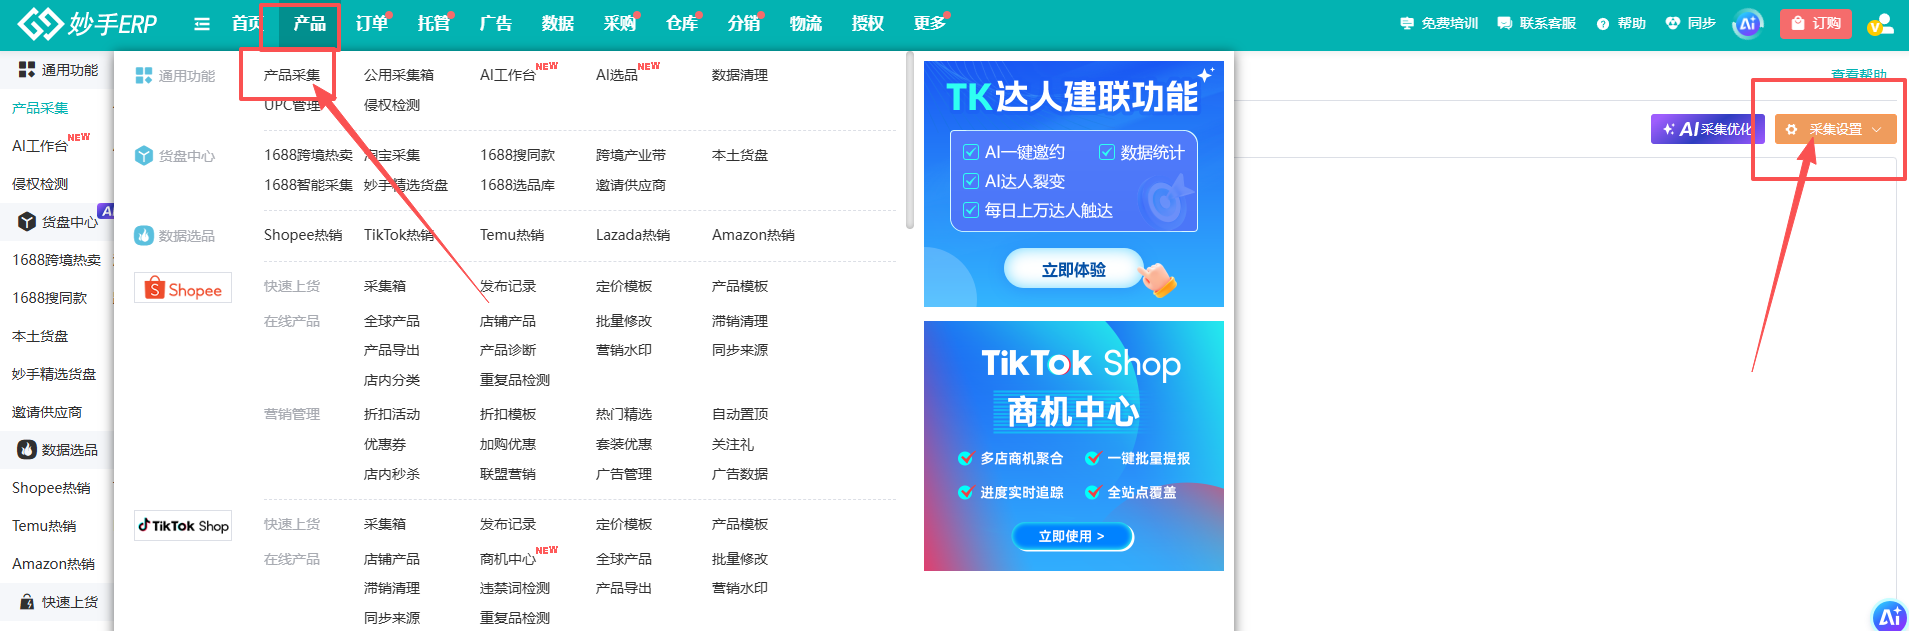This screenshot has height=631, width=1909.
Task: Click 货盘中心 category in mega menu
Action: pos(175,156)
